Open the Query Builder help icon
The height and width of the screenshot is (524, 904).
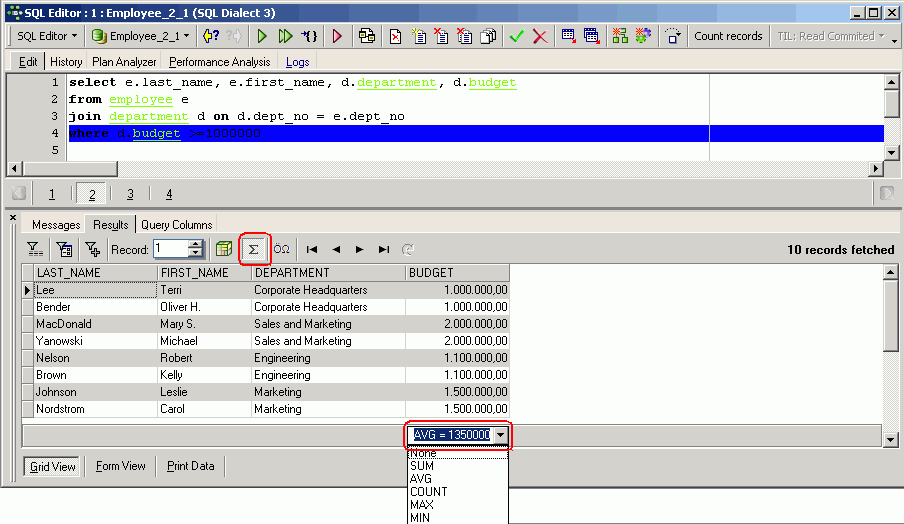[x=211, y=36]
